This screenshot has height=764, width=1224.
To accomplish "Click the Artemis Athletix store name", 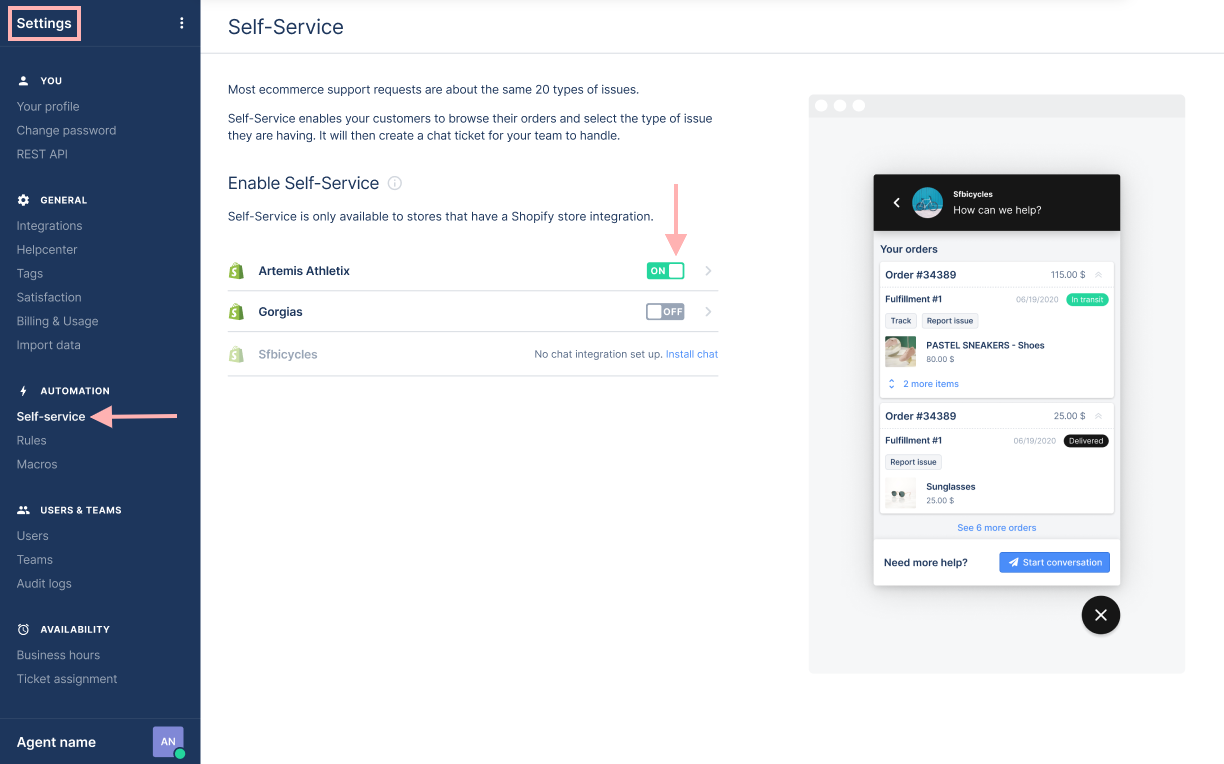I will pos(304,271).
